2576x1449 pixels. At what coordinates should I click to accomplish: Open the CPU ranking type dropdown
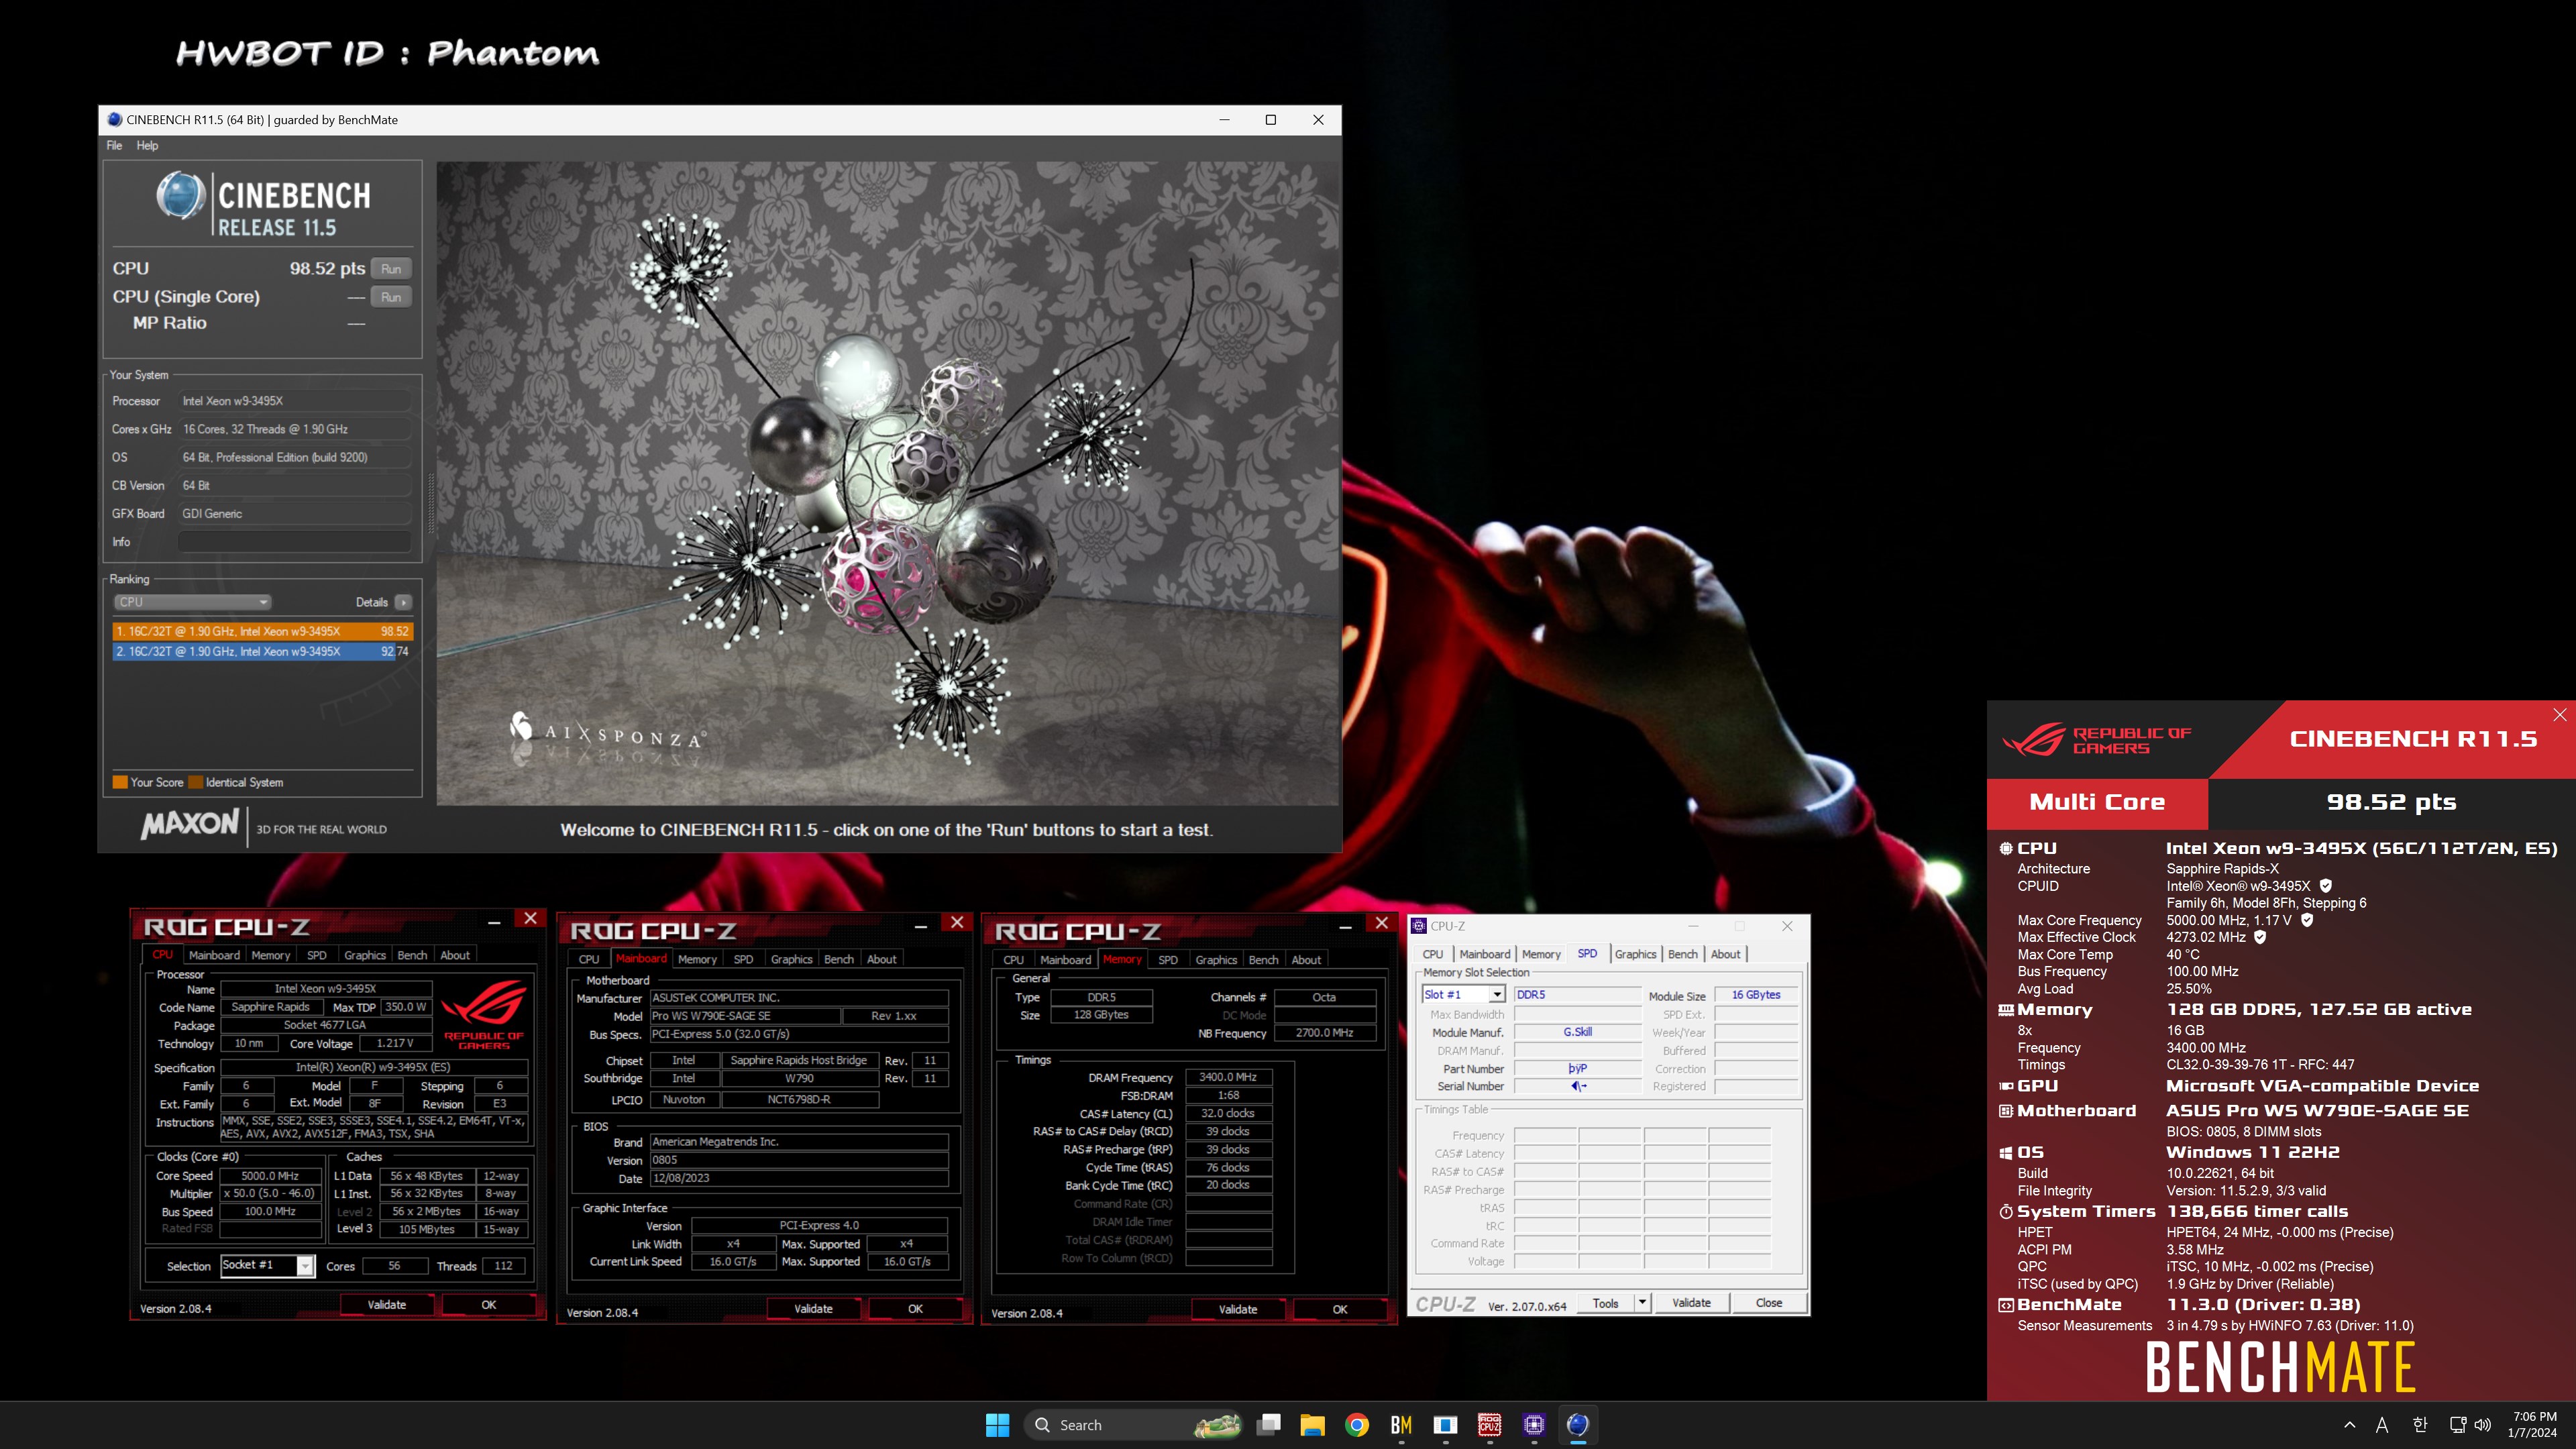point(192,602)
